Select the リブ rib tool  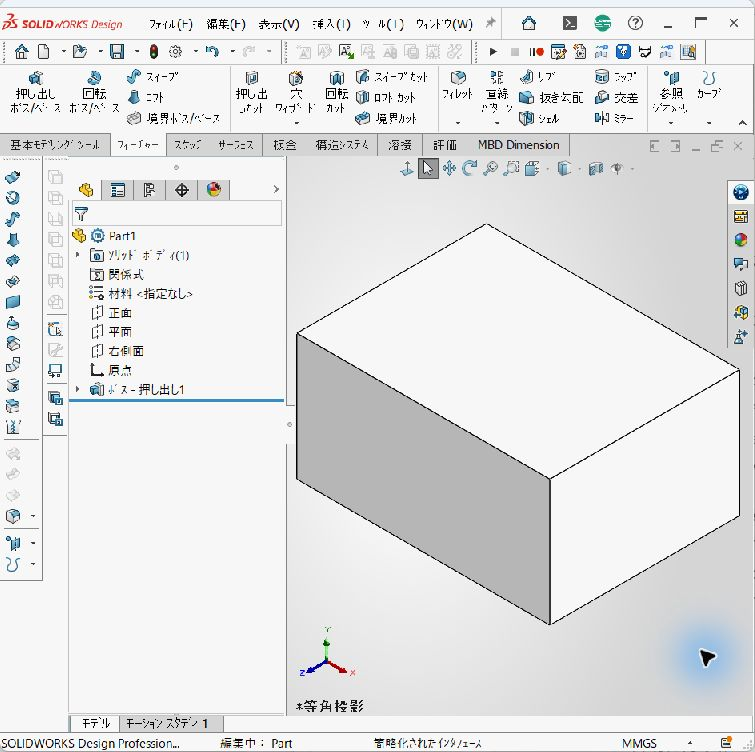(x=537, y=77)
